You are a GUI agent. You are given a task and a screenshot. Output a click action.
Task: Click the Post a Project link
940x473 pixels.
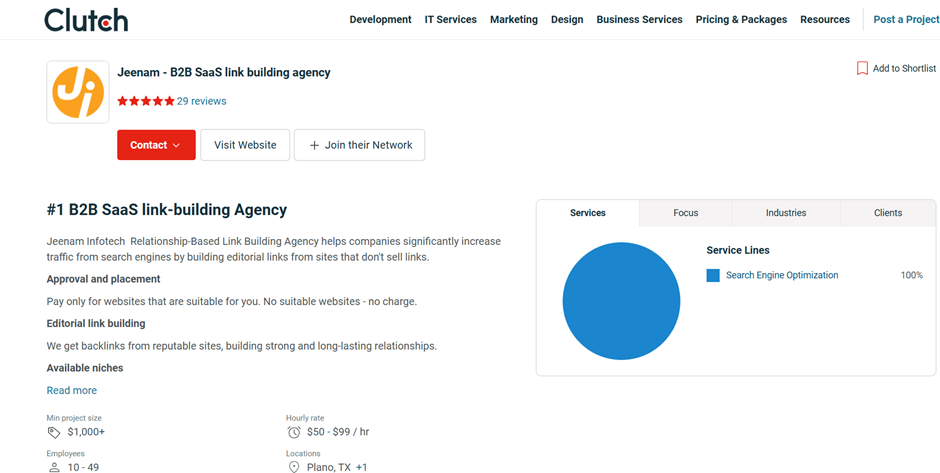pyautogui.click(x=906, y=20)
